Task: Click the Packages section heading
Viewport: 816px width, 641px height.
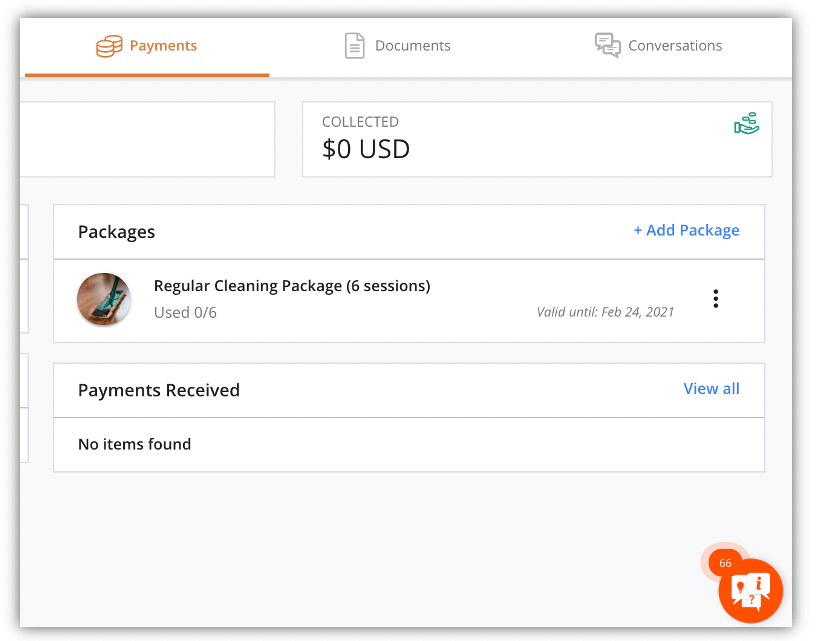Action: [x=117, y=232]
